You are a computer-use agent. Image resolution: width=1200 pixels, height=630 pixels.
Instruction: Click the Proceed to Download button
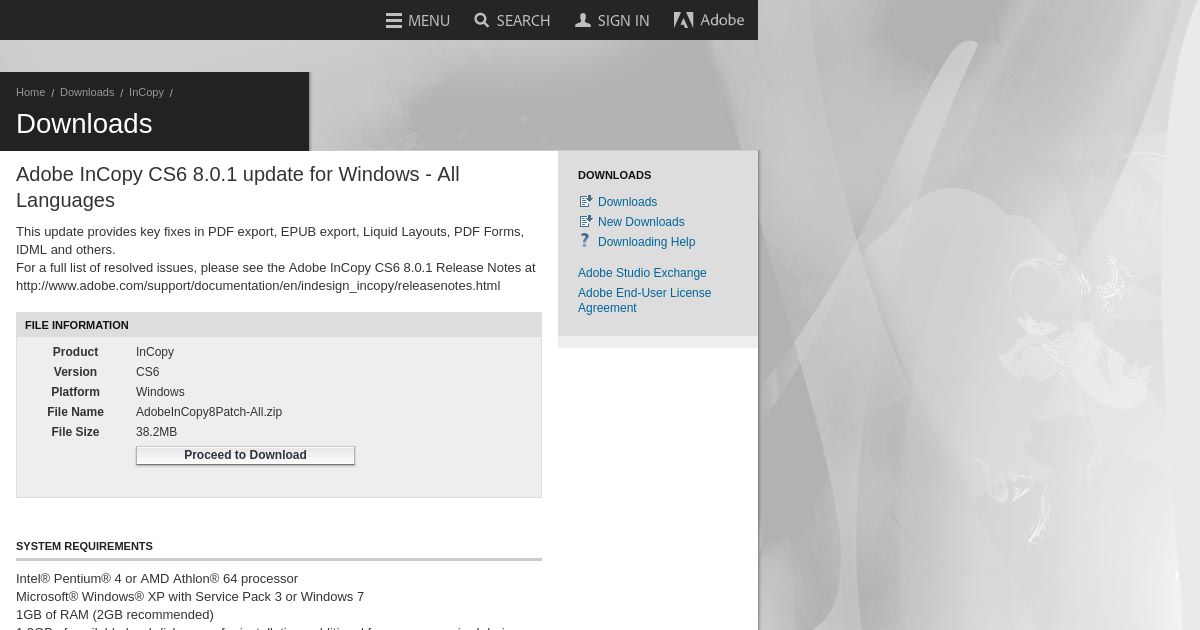pos(245,455)
